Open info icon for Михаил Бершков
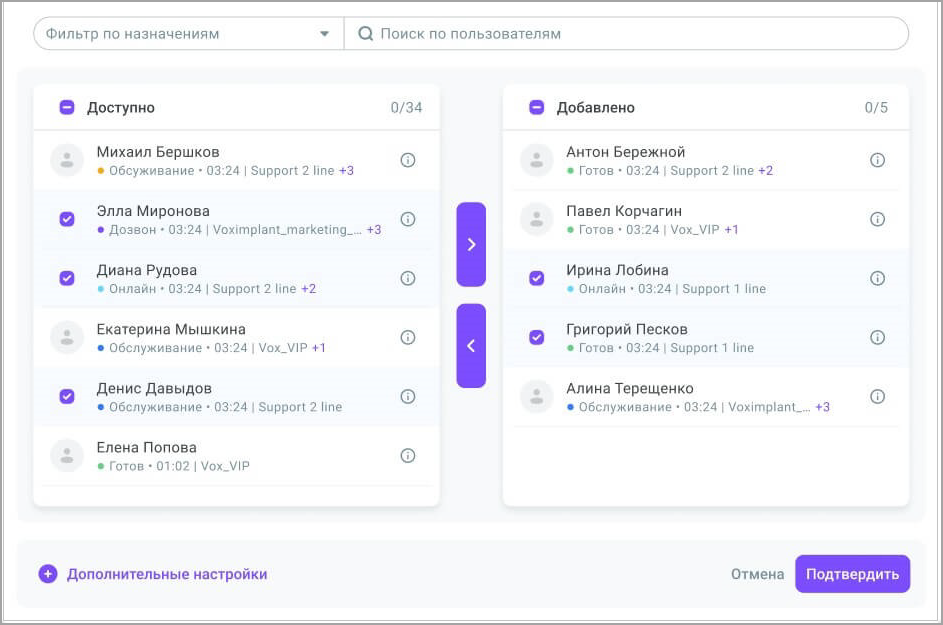943x625 pixels. point(408,160)
